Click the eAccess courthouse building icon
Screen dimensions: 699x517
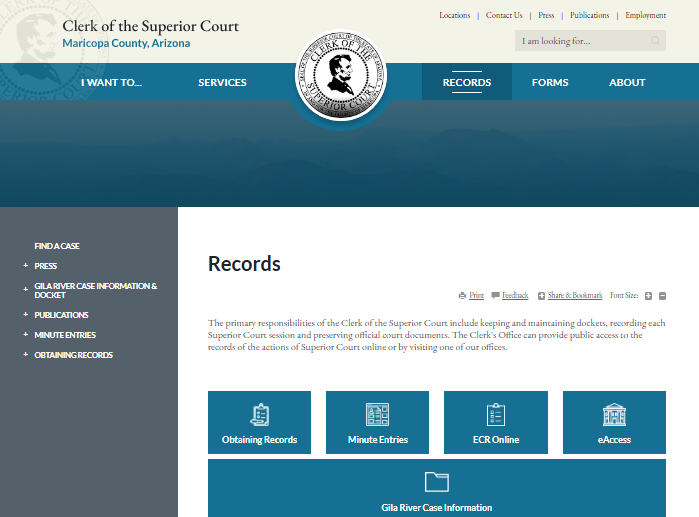point(614,414)
